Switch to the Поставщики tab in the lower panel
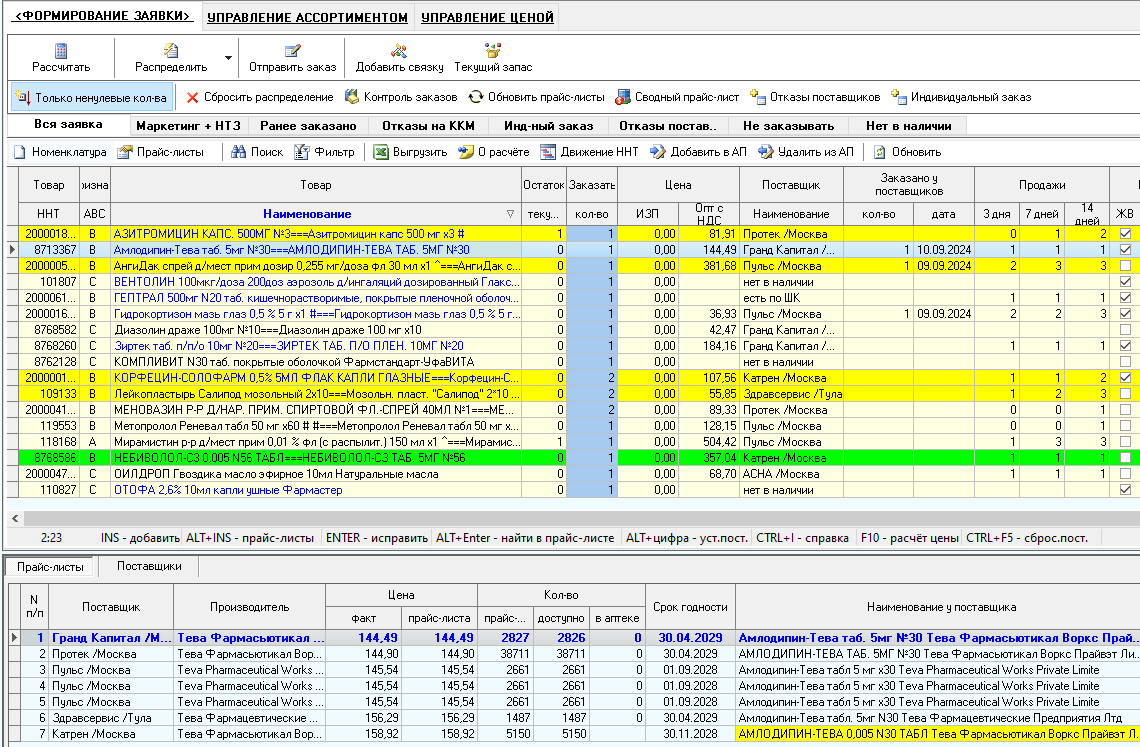 coord(149,566)
